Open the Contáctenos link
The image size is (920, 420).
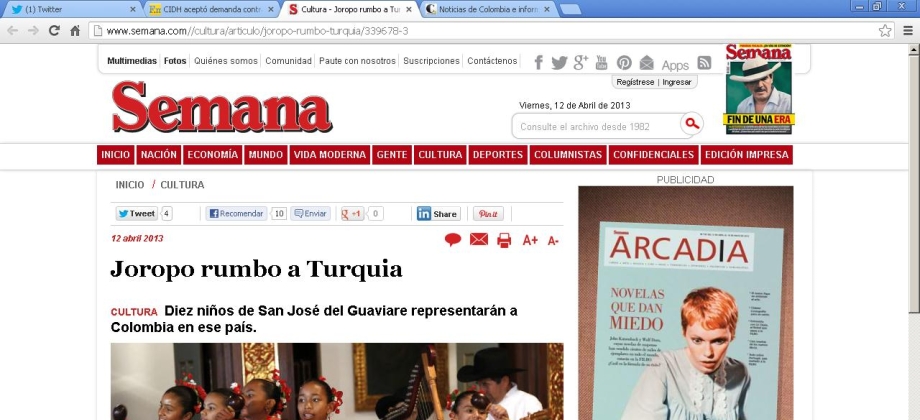tap(492, 61)
